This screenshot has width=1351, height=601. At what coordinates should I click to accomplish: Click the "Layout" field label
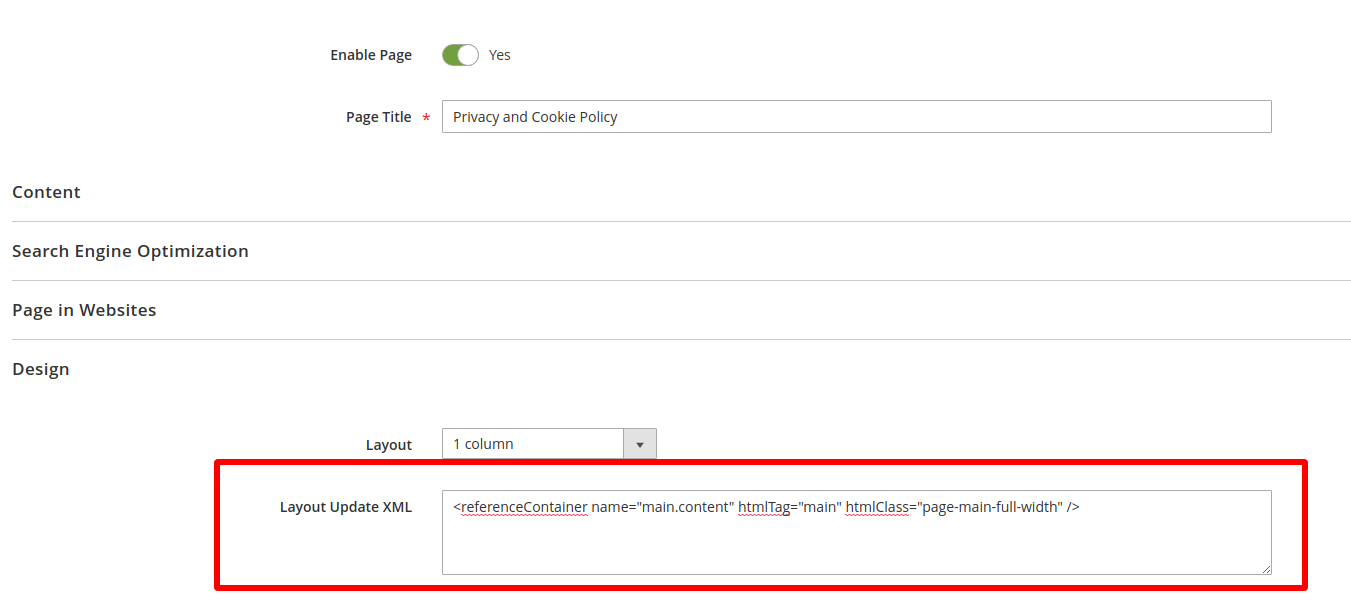click(x=389, y=445)
